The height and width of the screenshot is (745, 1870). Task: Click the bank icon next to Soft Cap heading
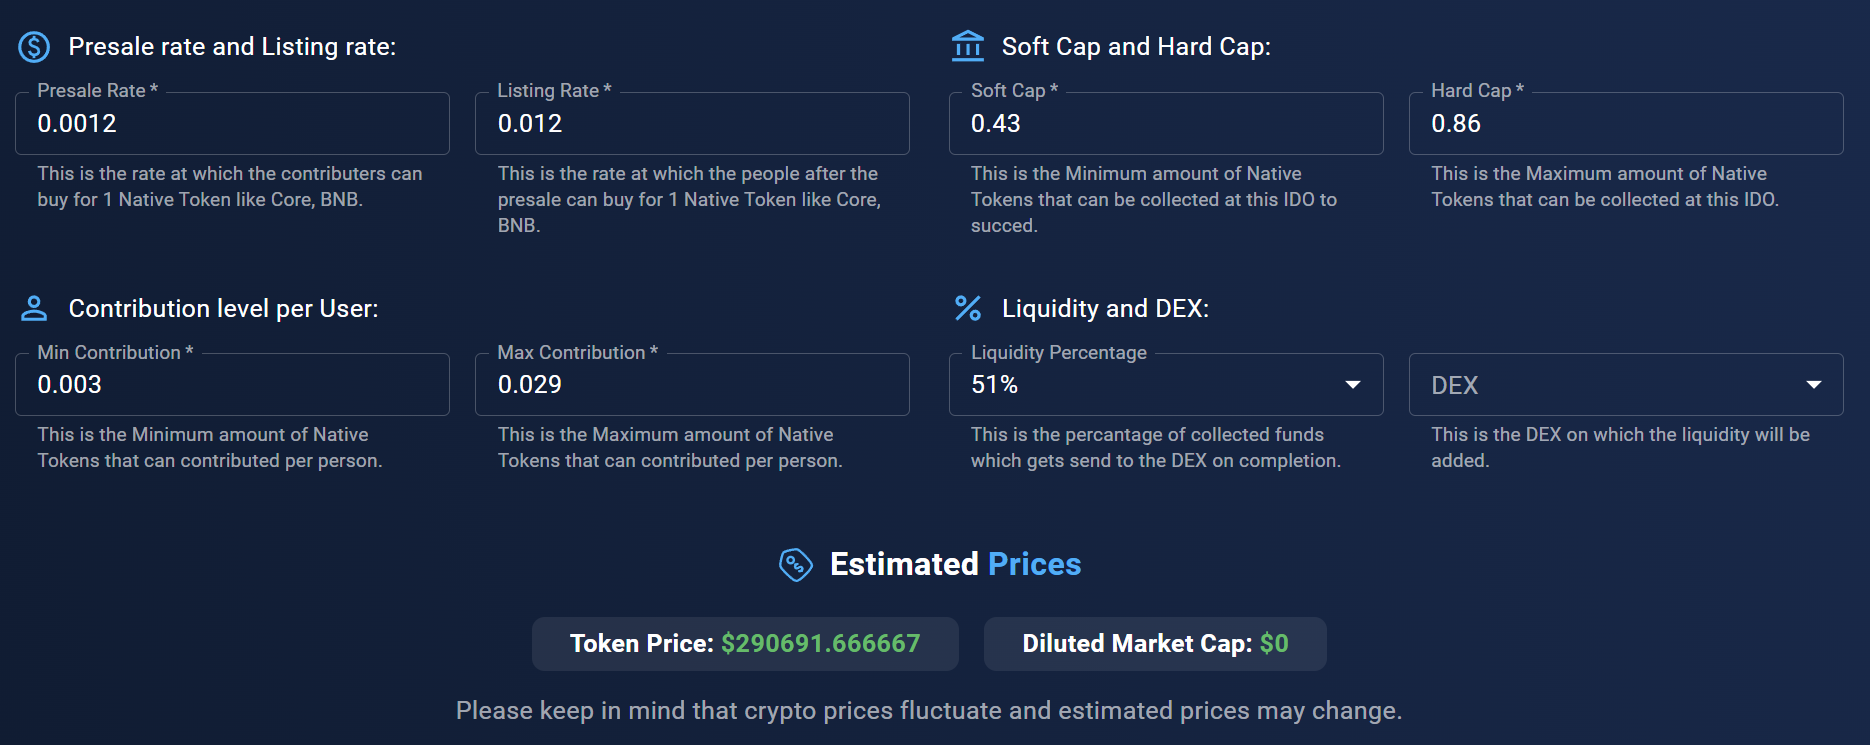[966, 45]
